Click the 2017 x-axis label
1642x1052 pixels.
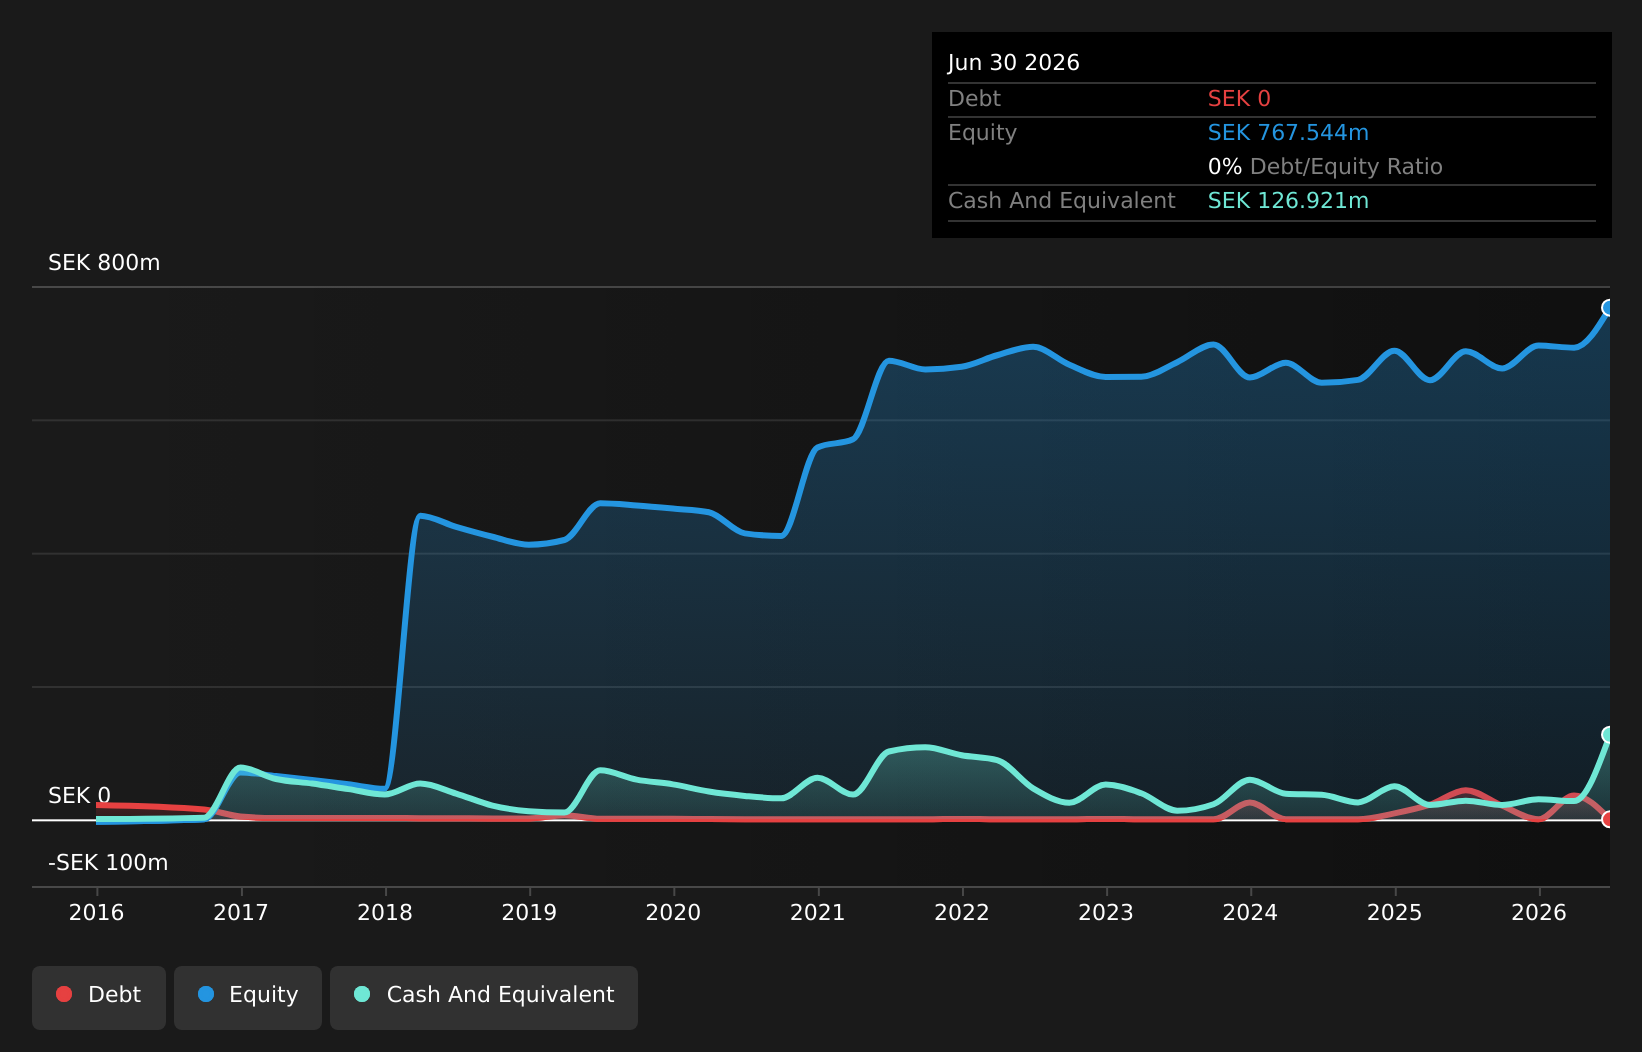[241, 912]
